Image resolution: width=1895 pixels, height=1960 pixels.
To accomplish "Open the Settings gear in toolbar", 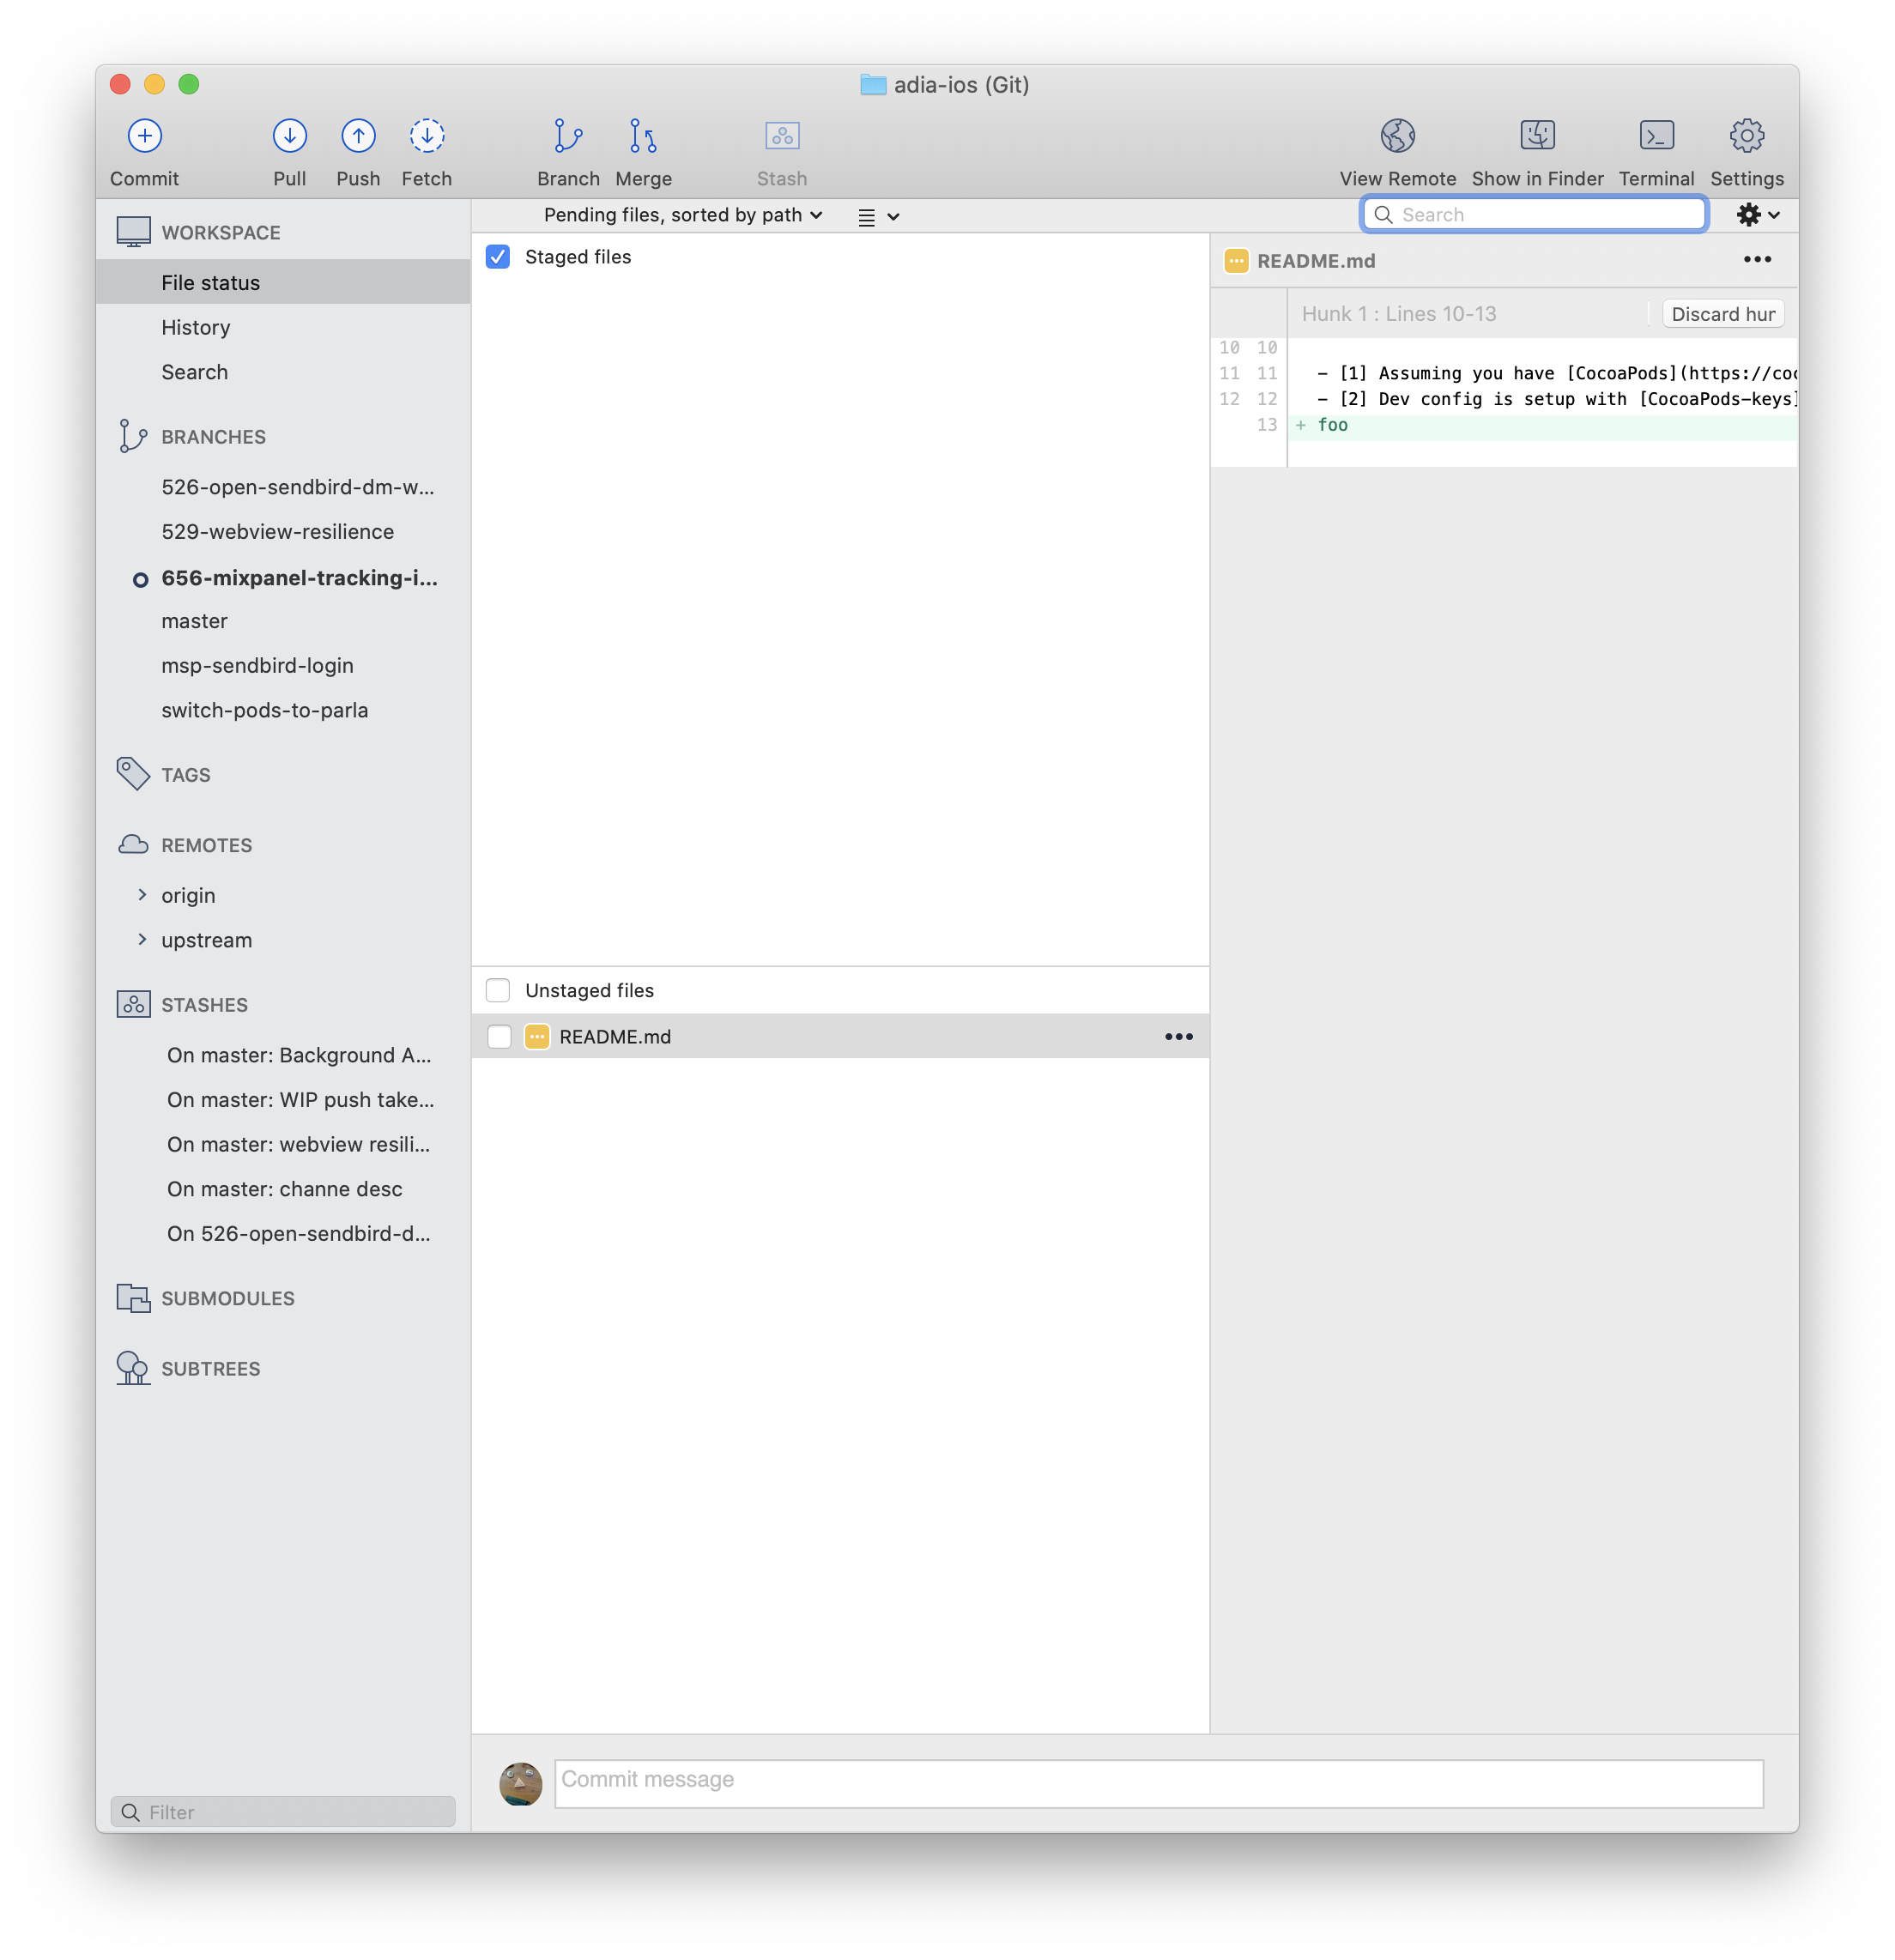I will [x=1746, y=135].
